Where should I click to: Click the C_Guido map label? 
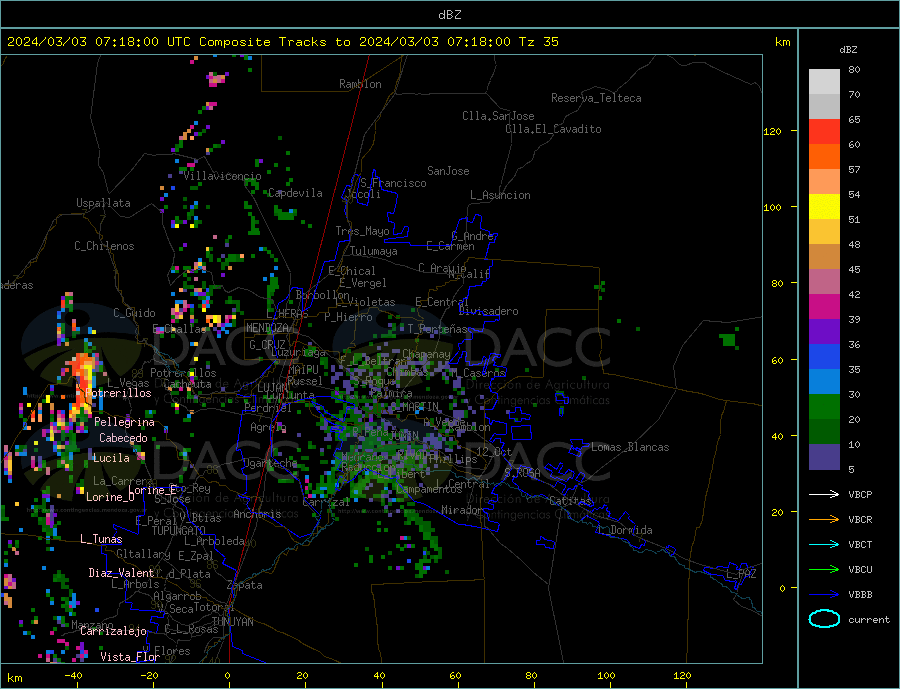[134, 313]
